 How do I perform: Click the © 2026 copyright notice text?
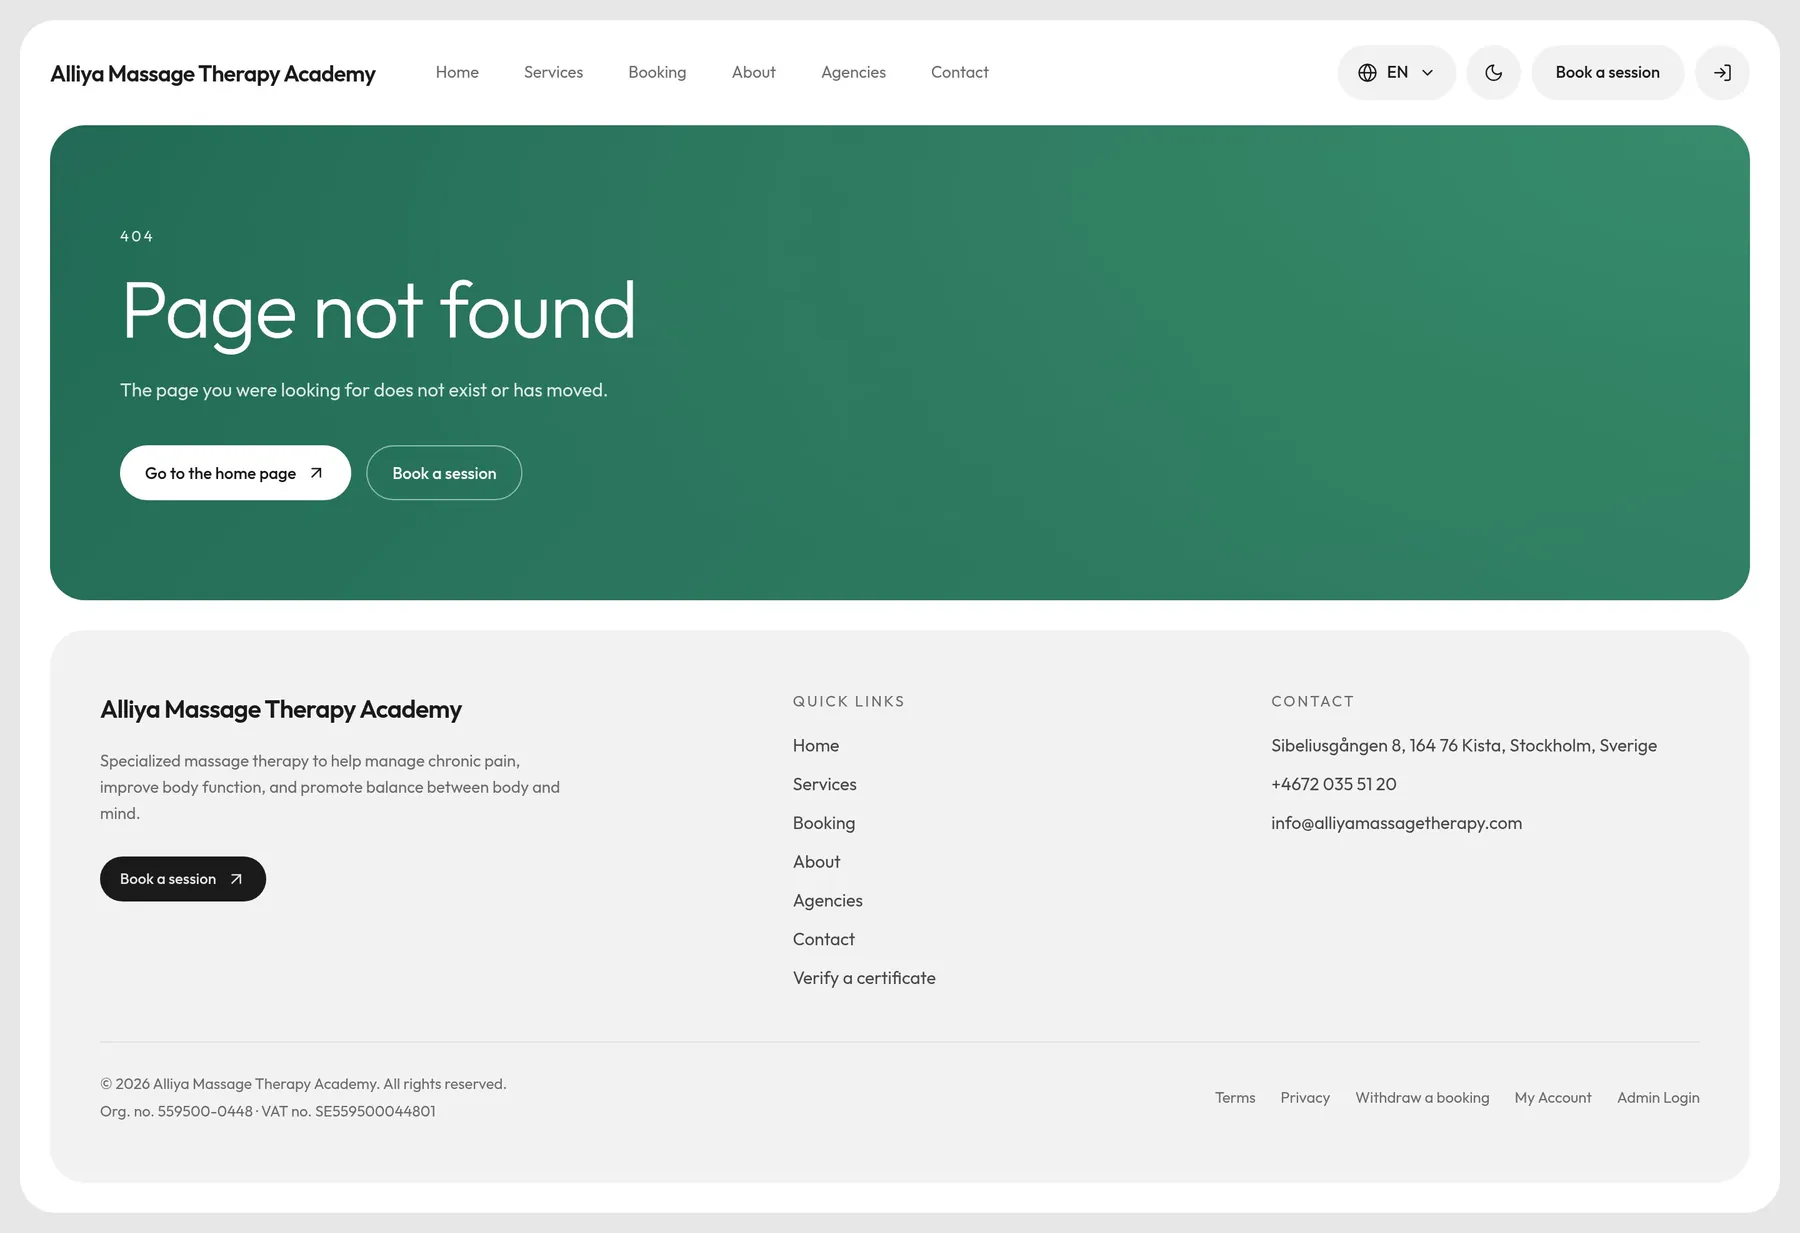tap(303, 1084)
